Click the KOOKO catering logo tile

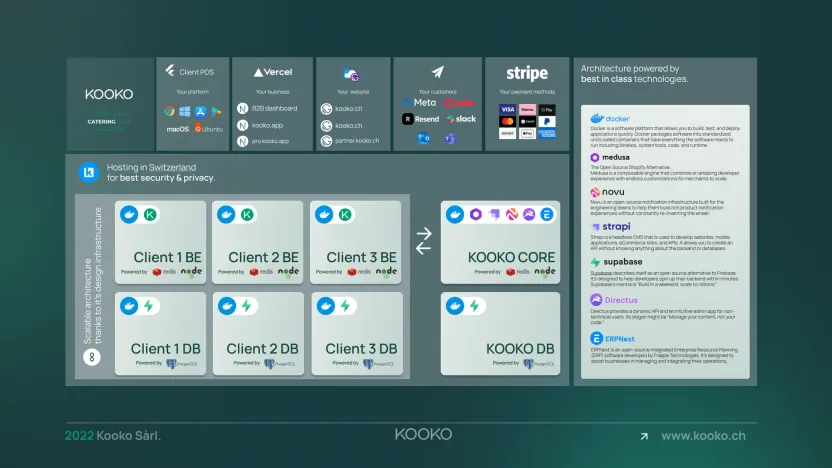tap(110, 104)
